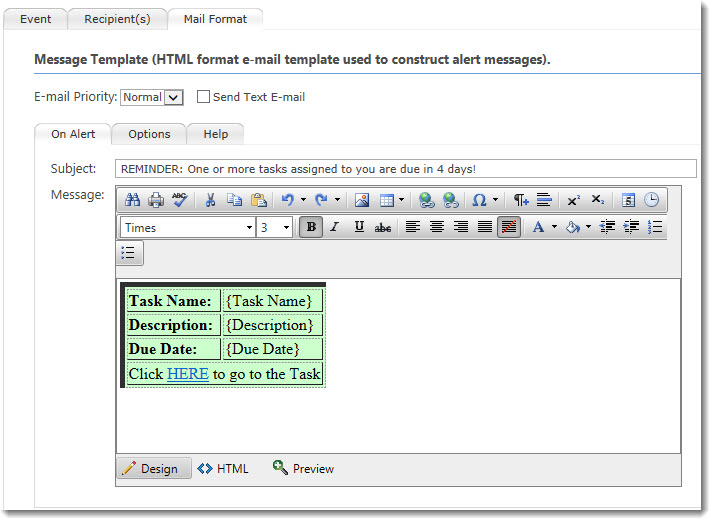Image resolution: width=710 pixels, height=519 pixels.
Task: Open the Insert Image manager
Action: pyautogui.click(x=362, y=200)
